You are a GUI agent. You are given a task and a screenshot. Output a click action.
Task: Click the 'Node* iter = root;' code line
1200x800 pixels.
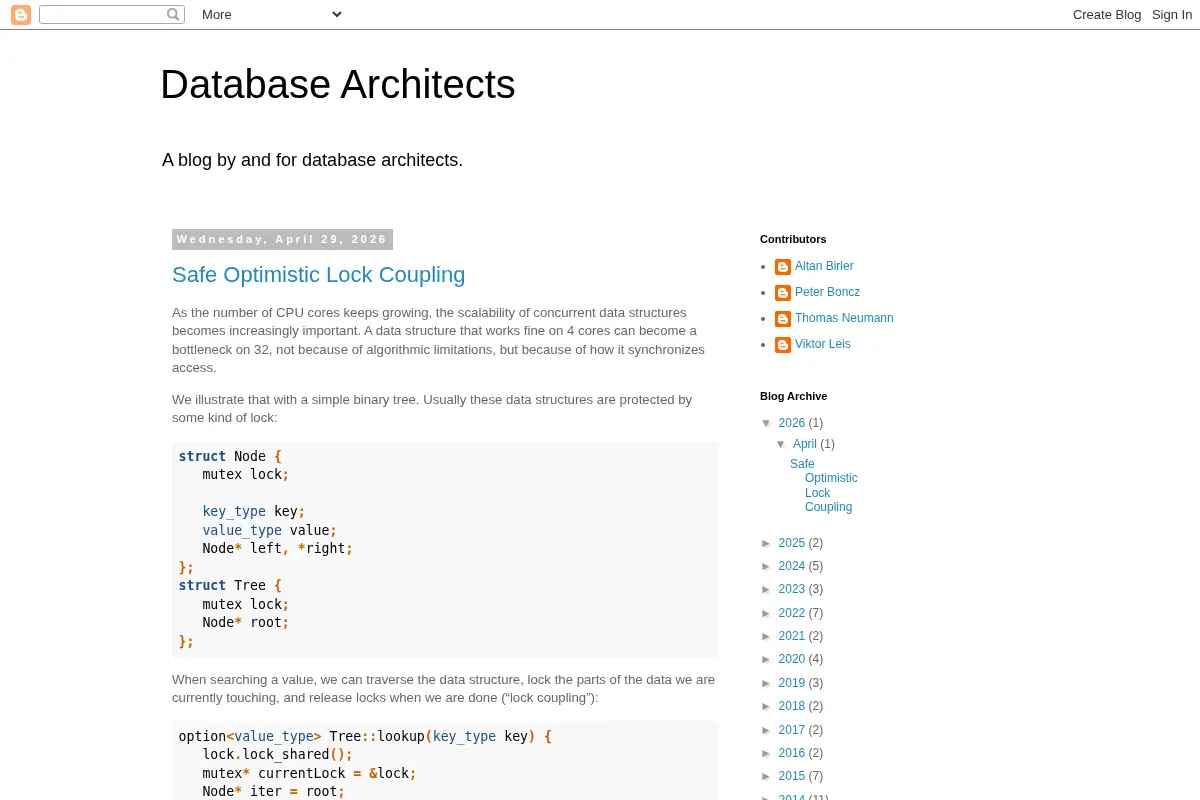(x=274, y=791)
